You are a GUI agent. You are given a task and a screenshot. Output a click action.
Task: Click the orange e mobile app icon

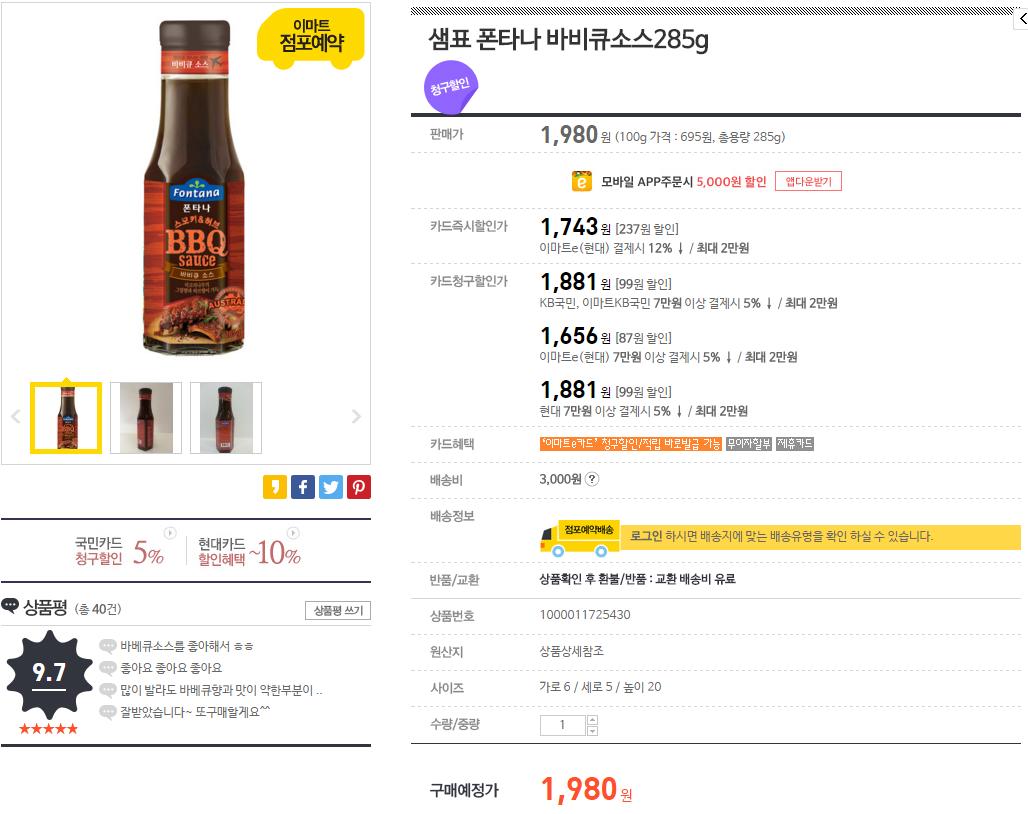pyautogui.click(x=581, y=181)
